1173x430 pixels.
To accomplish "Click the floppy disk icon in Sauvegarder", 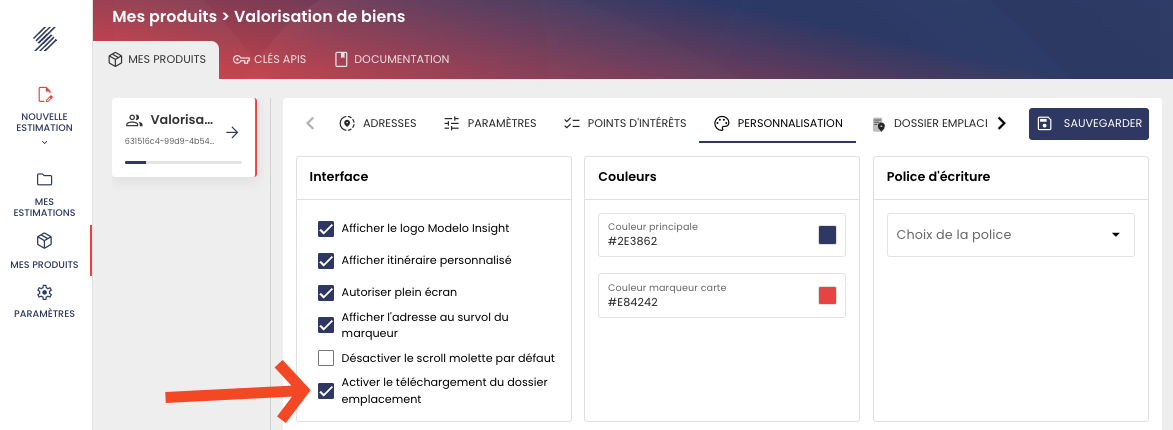I will pos(1045,123).
